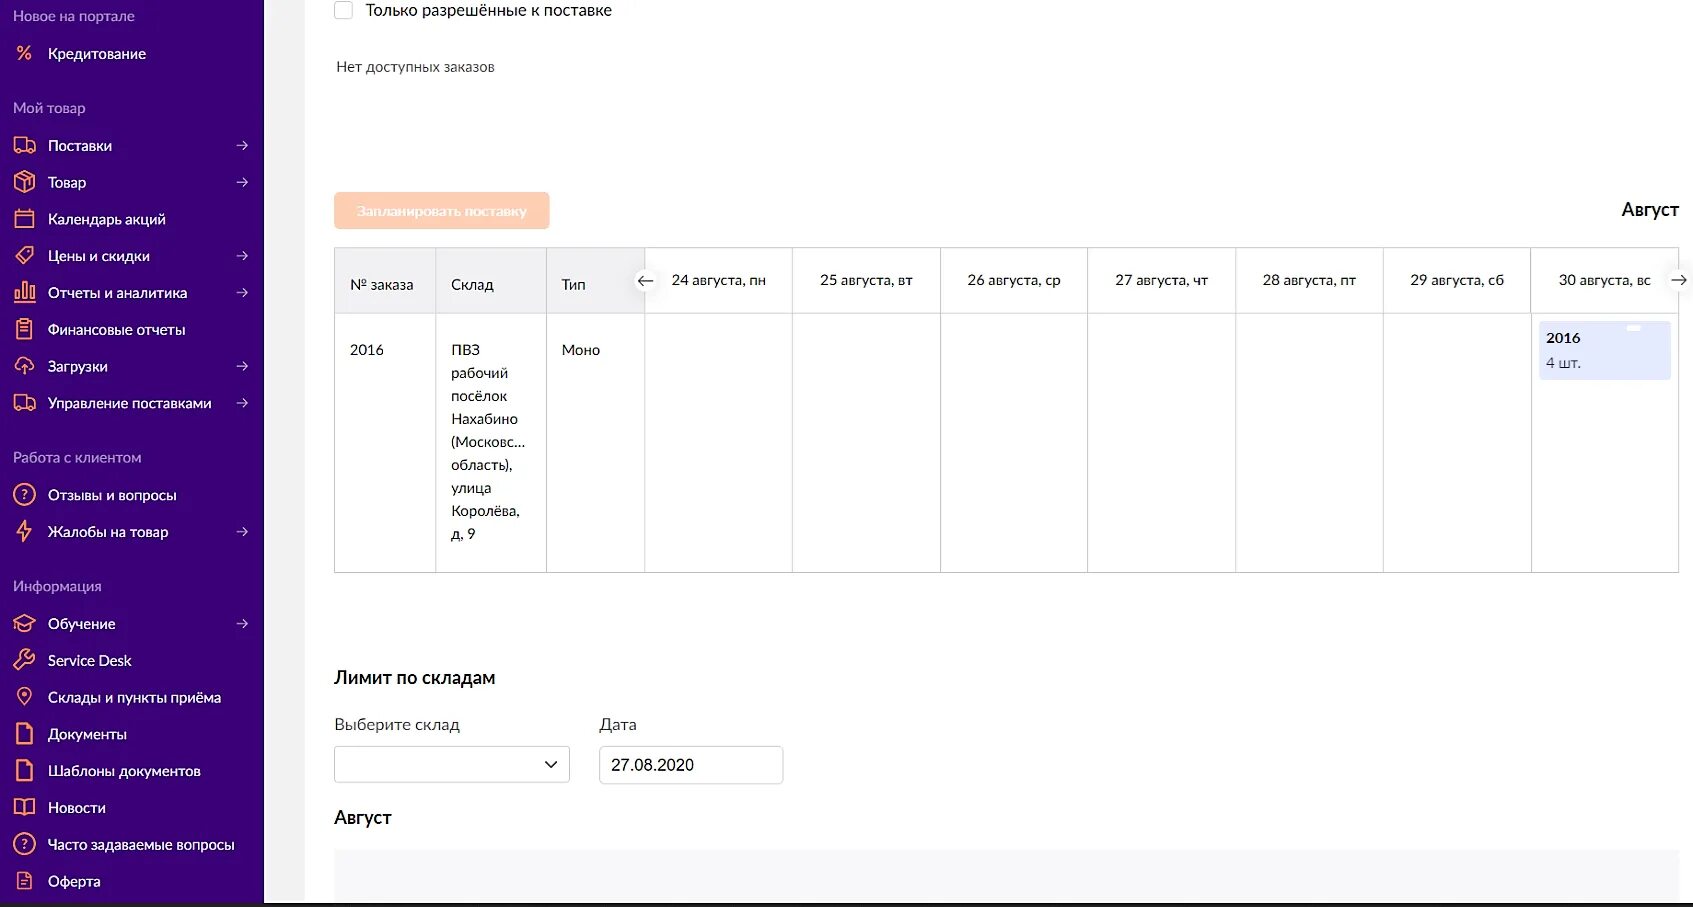Open Часто задаваемые вопросы link

tap(141, 844)
